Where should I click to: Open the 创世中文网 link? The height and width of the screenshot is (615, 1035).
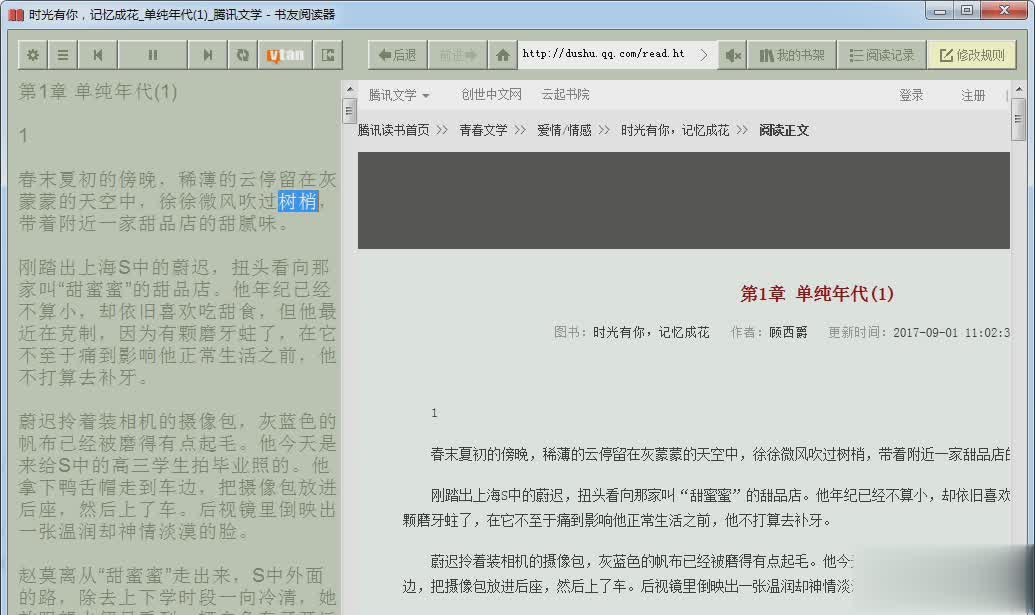[491, 95]
